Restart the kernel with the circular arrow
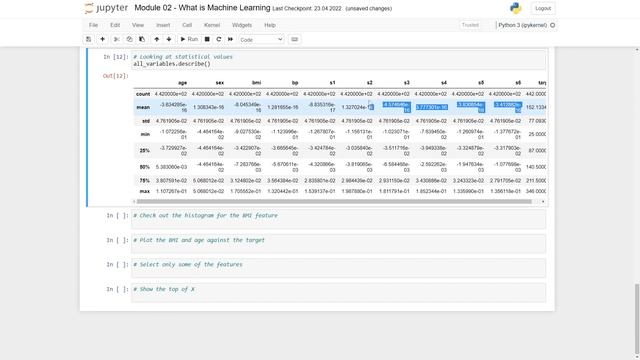 click(x=219, y=39)
